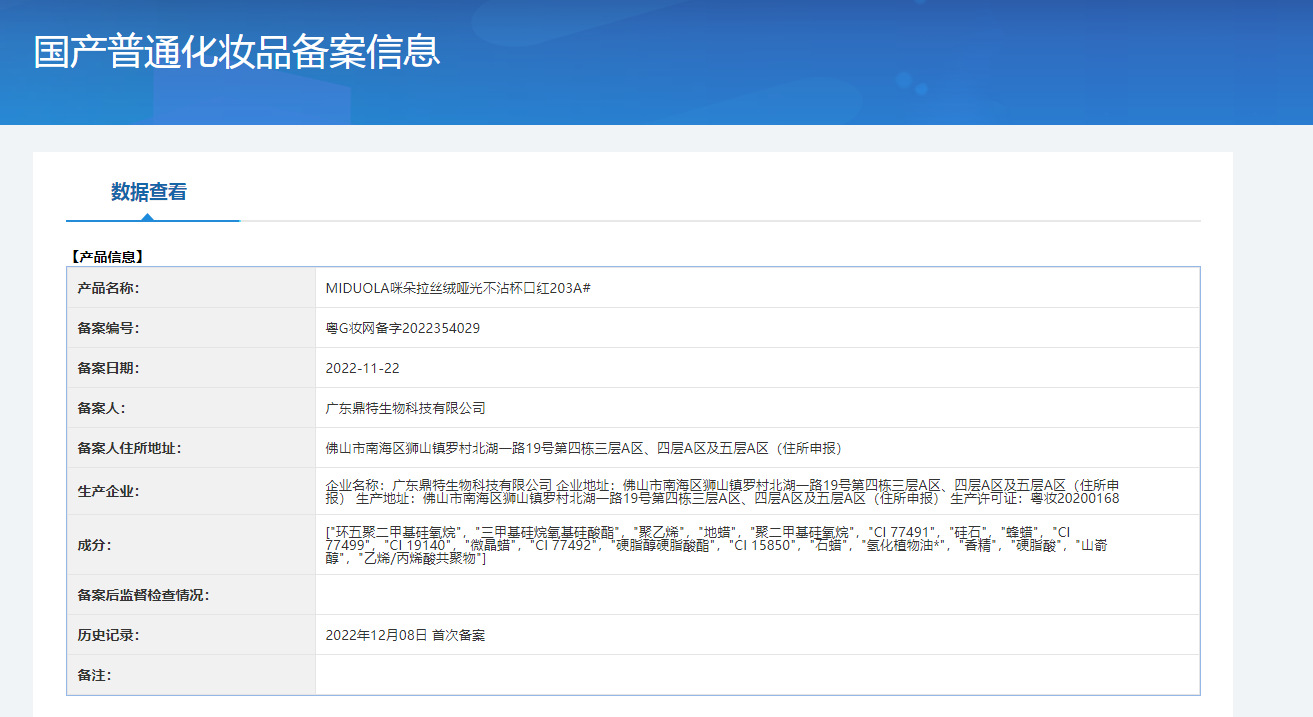
Task: Open the 数据查看 tab
Action: click(x=149, y=192)
